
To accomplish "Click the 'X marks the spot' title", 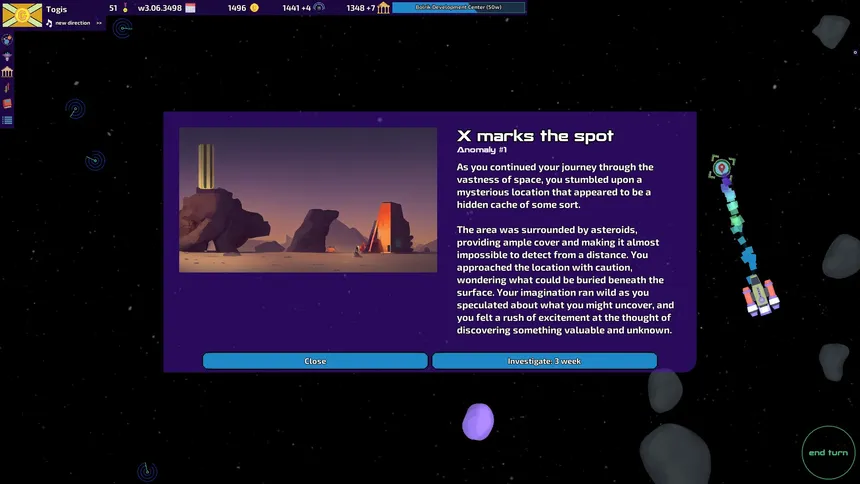I will coord(535,136).
